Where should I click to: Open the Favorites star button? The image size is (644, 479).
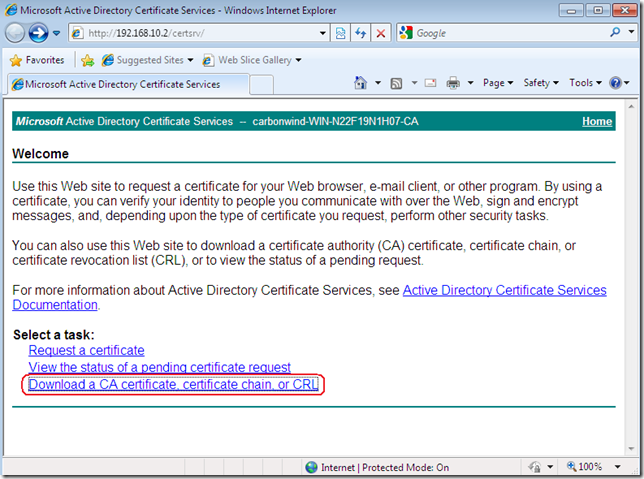37,60
